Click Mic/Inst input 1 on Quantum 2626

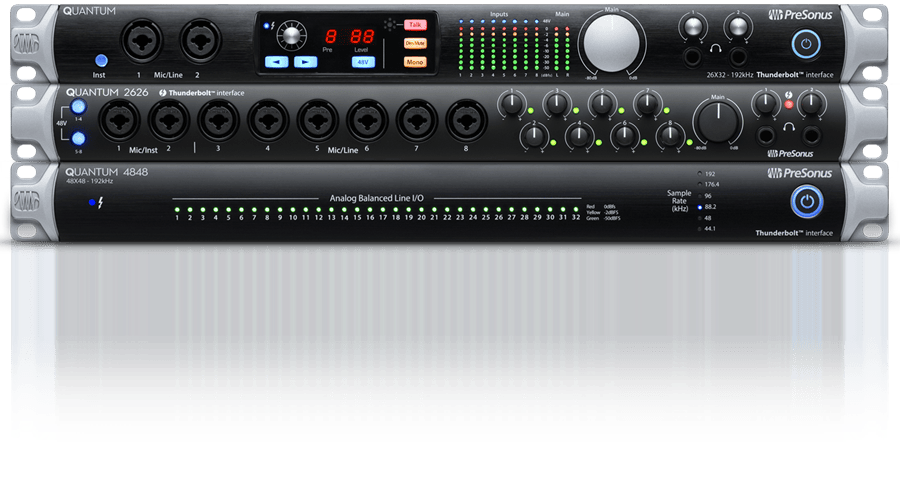[x=119, y=121]
